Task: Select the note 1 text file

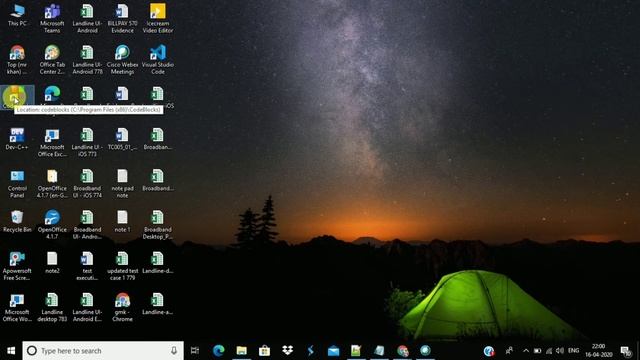Action: point(122,221)
